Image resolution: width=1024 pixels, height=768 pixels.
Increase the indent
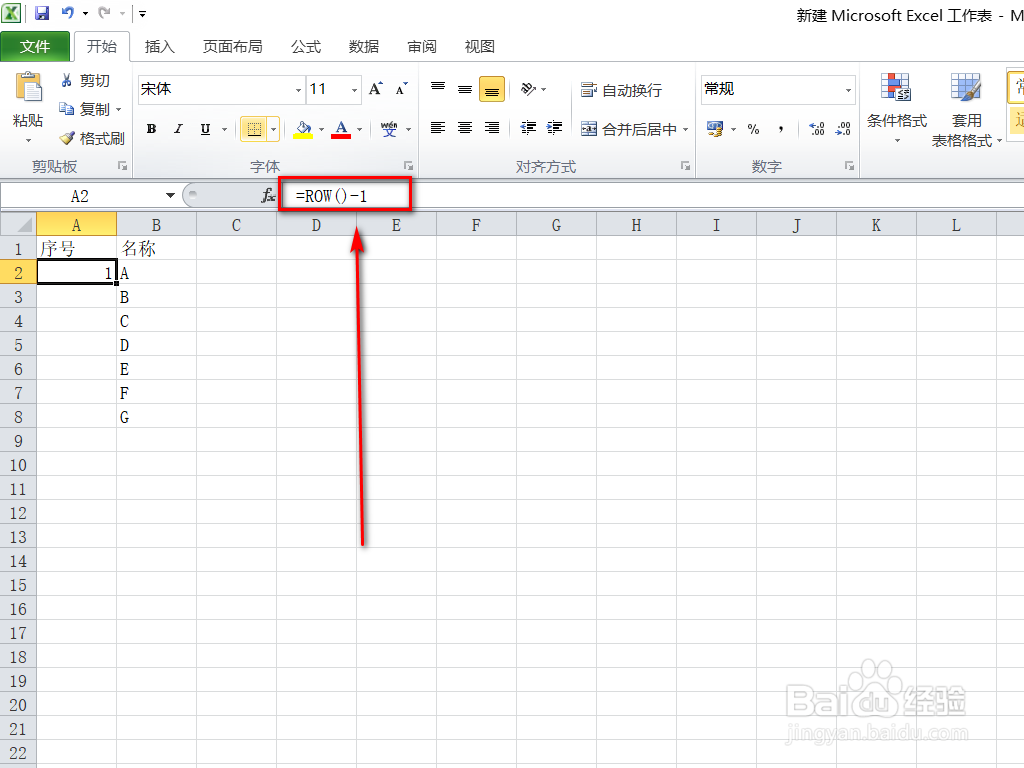pyautogui.click(x=554, y=128)
